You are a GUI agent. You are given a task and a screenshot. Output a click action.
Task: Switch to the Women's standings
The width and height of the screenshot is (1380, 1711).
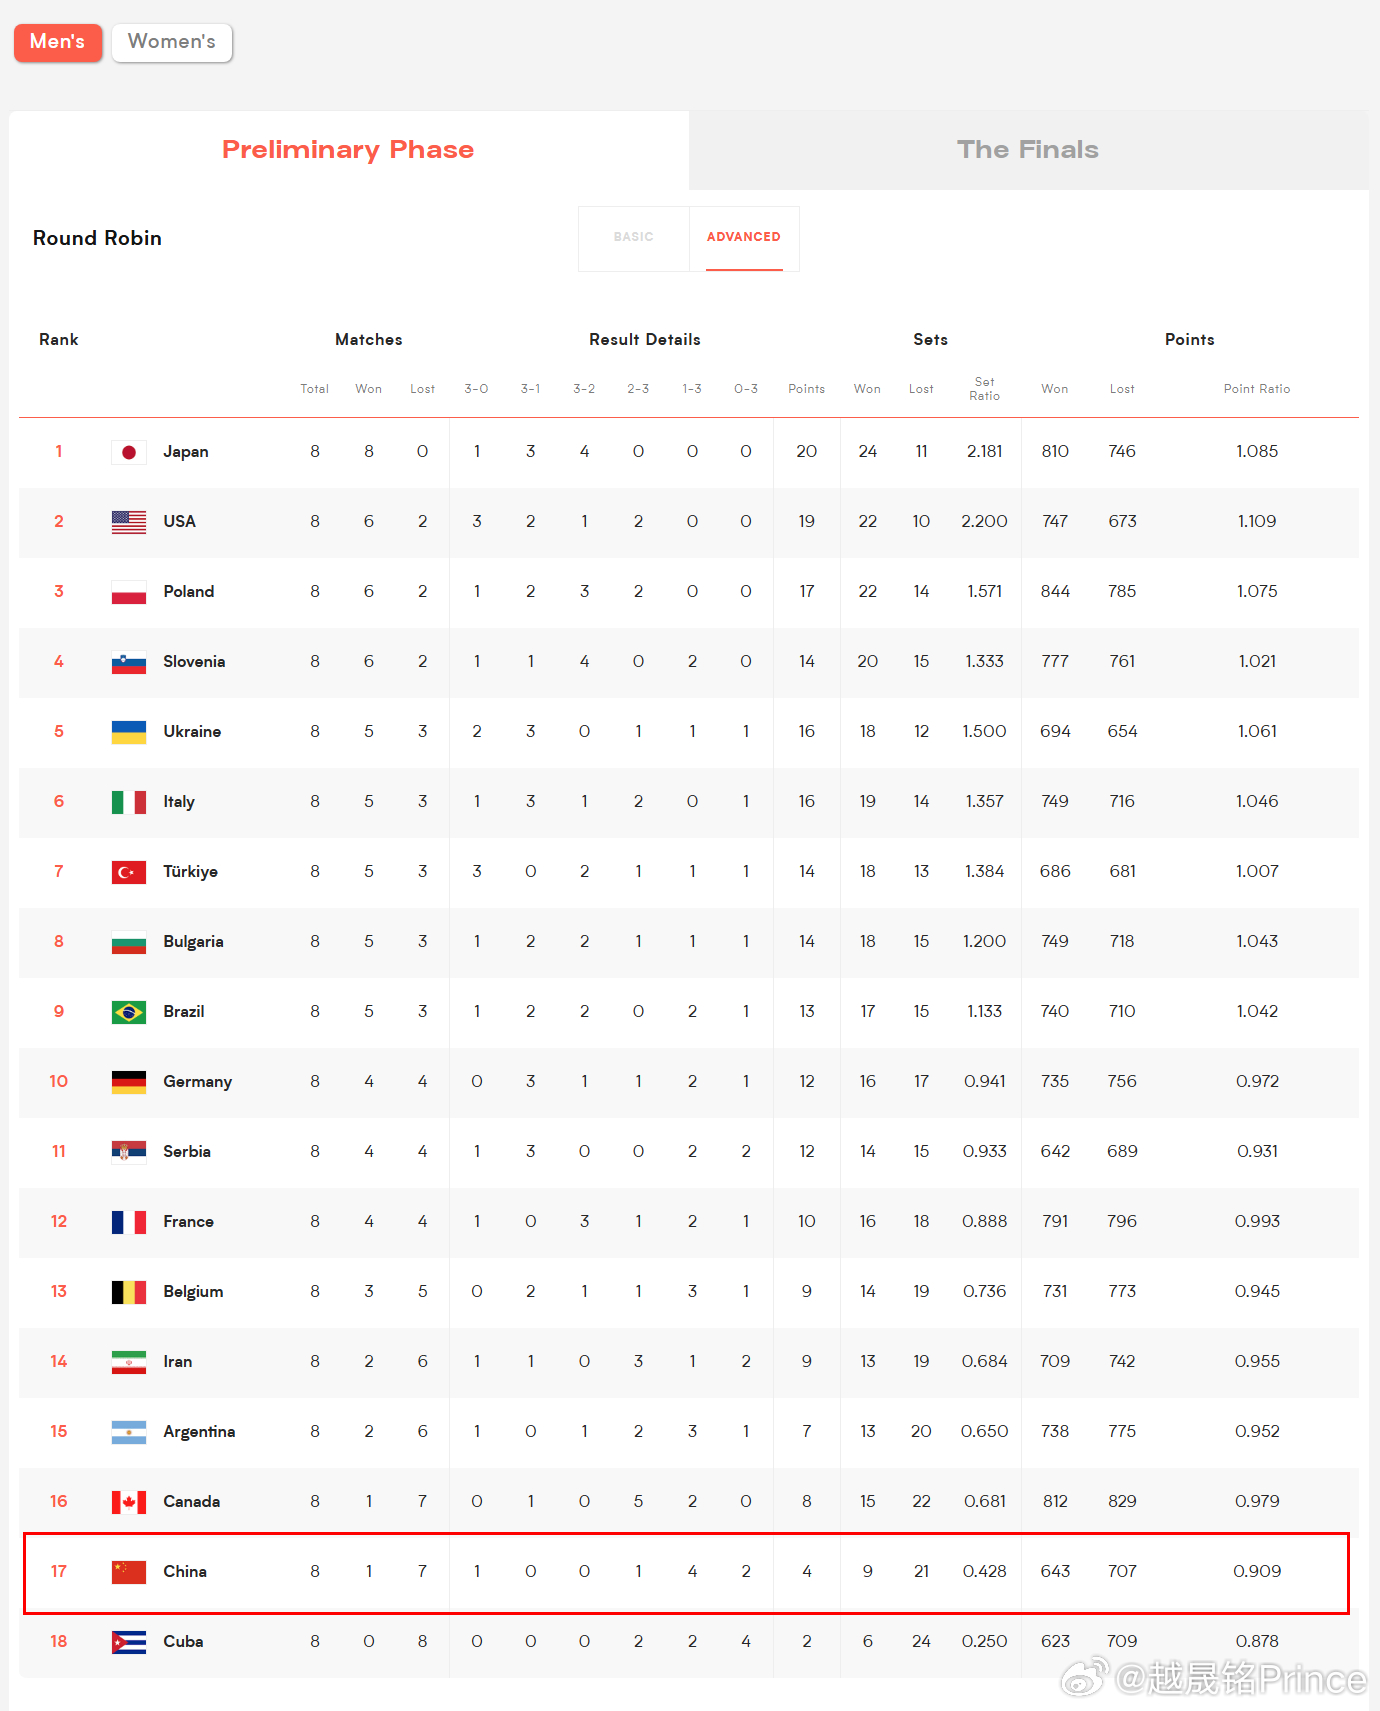tap(172, 42)
